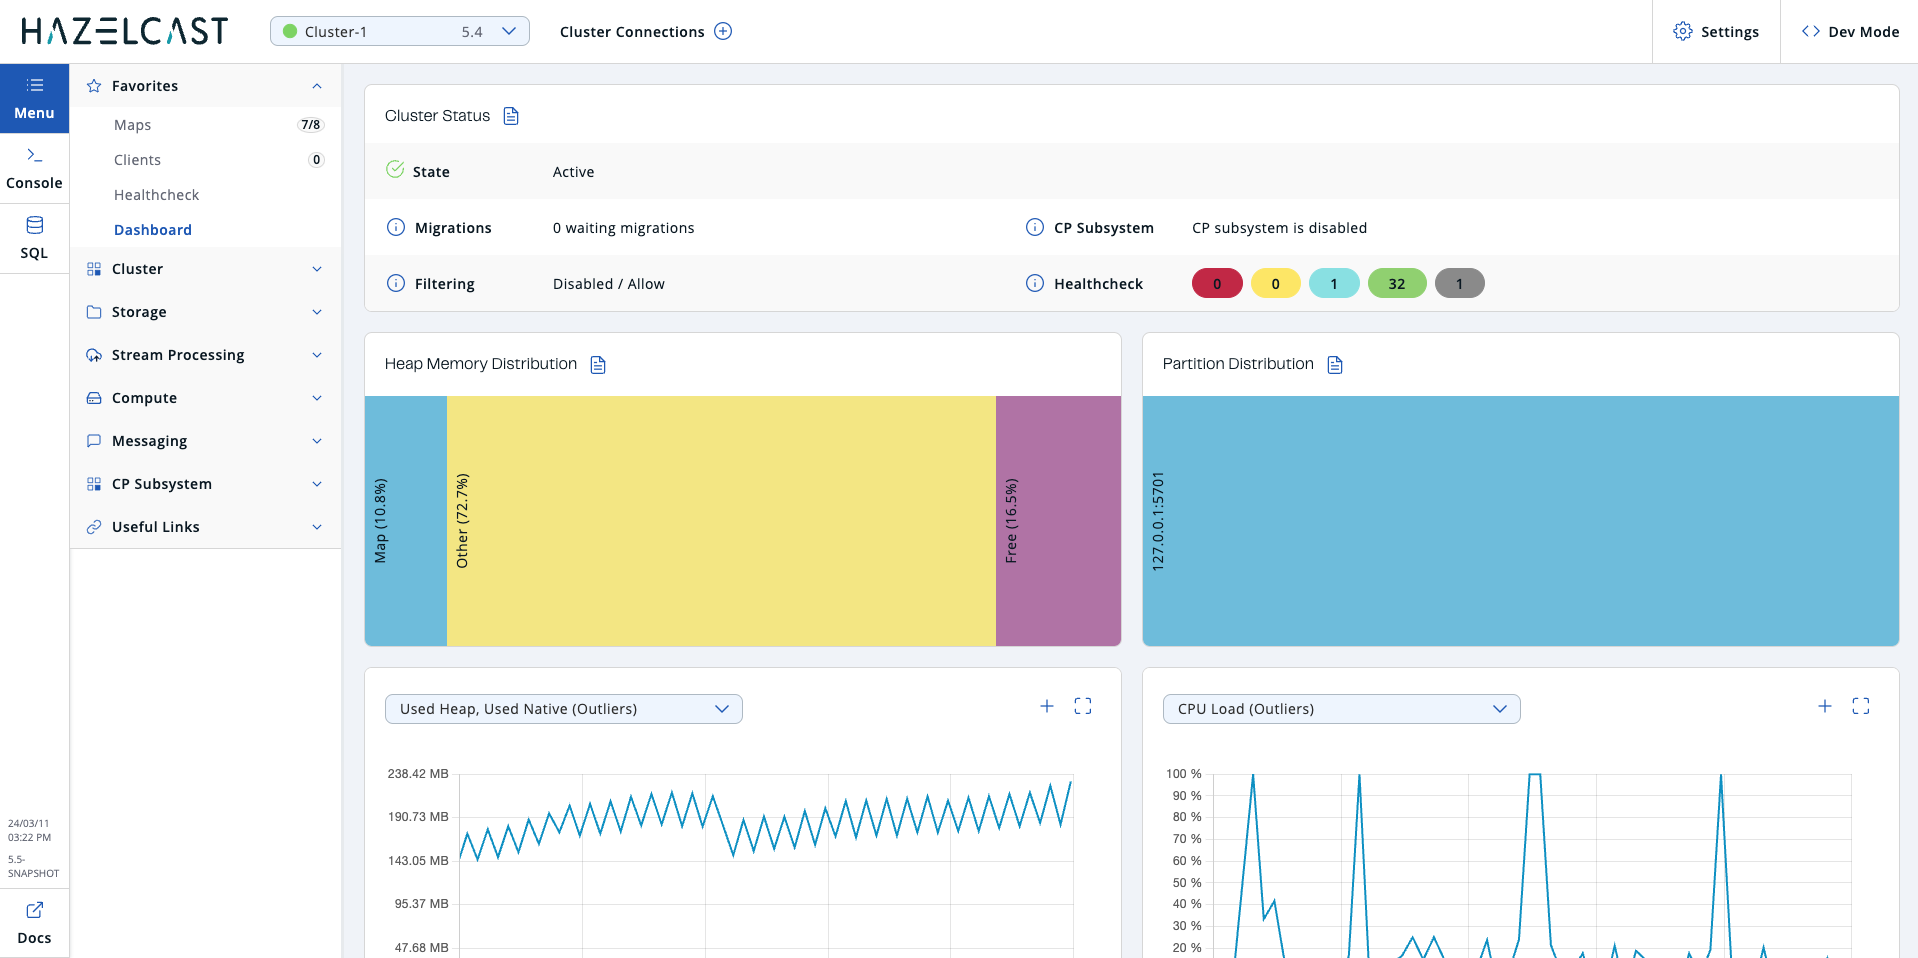1918x958 pixels.
Task: Expand the Storage section
Action: 317,312
